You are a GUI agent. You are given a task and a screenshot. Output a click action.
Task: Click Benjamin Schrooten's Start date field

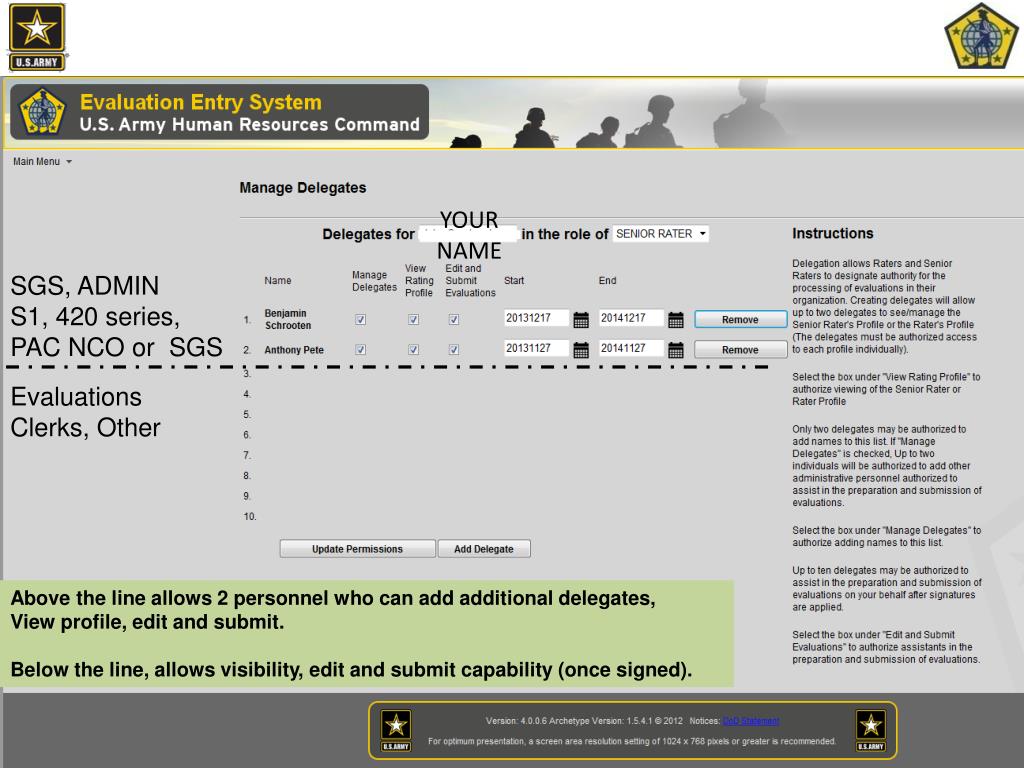(535, 319)
